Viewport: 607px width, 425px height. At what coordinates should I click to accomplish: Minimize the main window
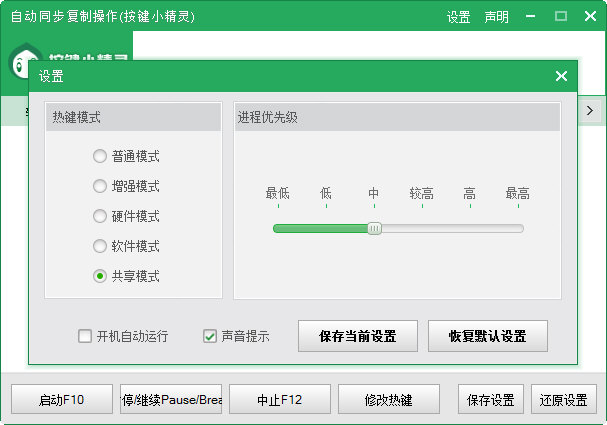pyautogui.click(x=531, y=16)
